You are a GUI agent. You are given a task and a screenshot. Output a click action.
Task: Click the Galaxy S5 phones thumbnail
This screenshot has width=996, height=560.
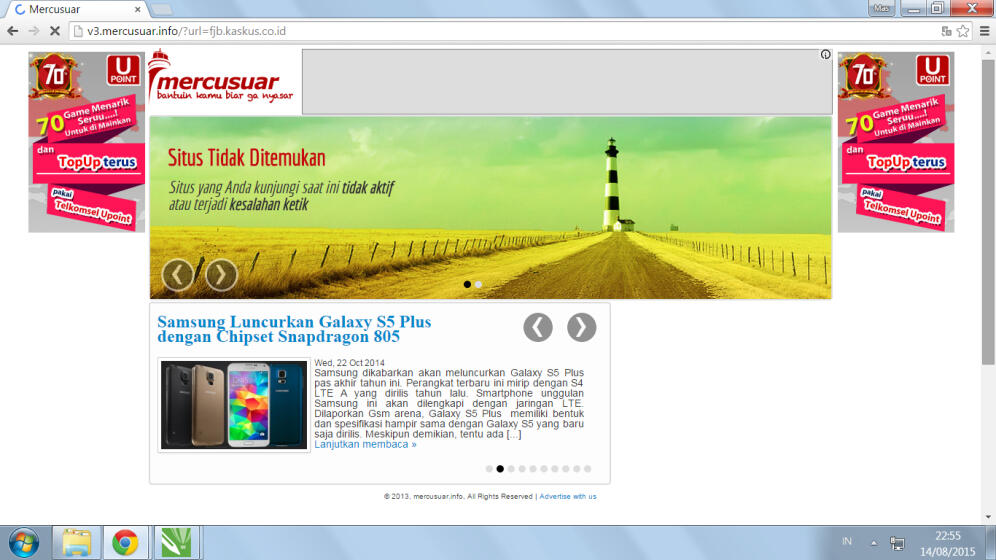(x=234, y=405)
